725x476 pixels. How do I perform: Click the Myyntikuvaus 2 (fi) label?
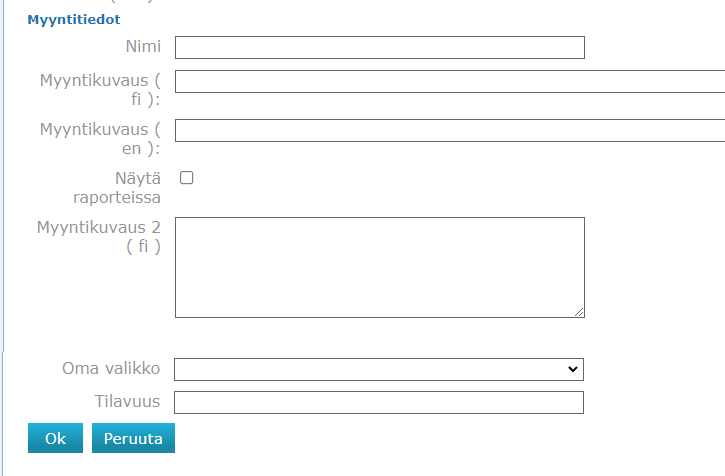click(x=99, y=236)
